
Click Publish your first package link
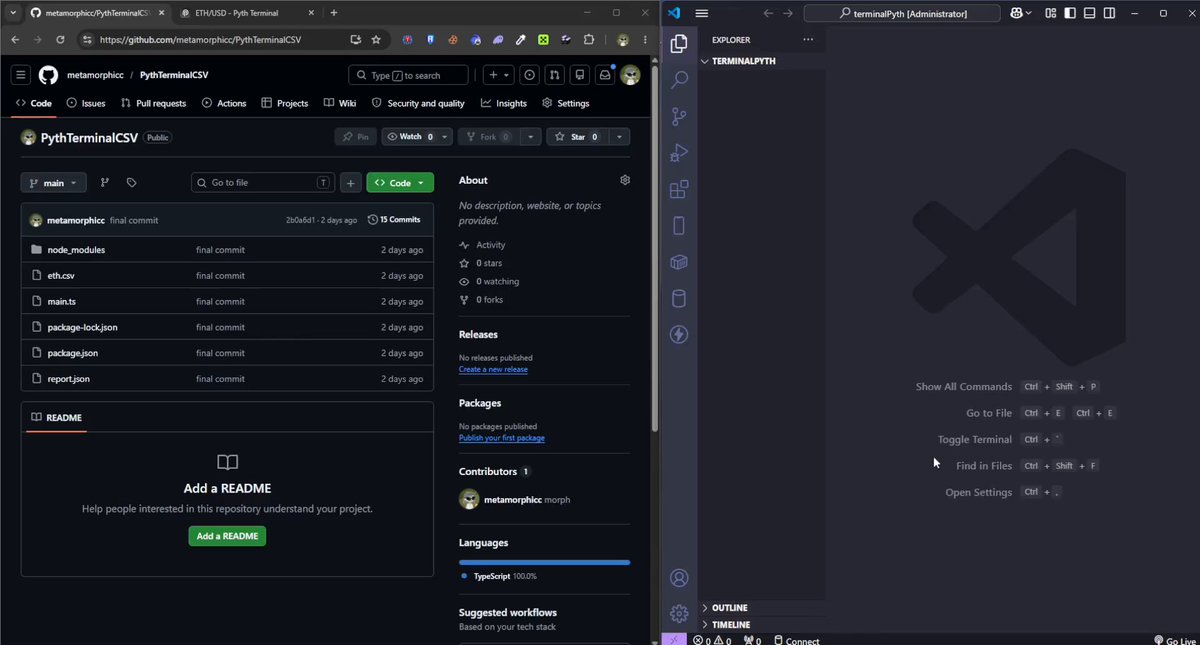click(502, 438)
